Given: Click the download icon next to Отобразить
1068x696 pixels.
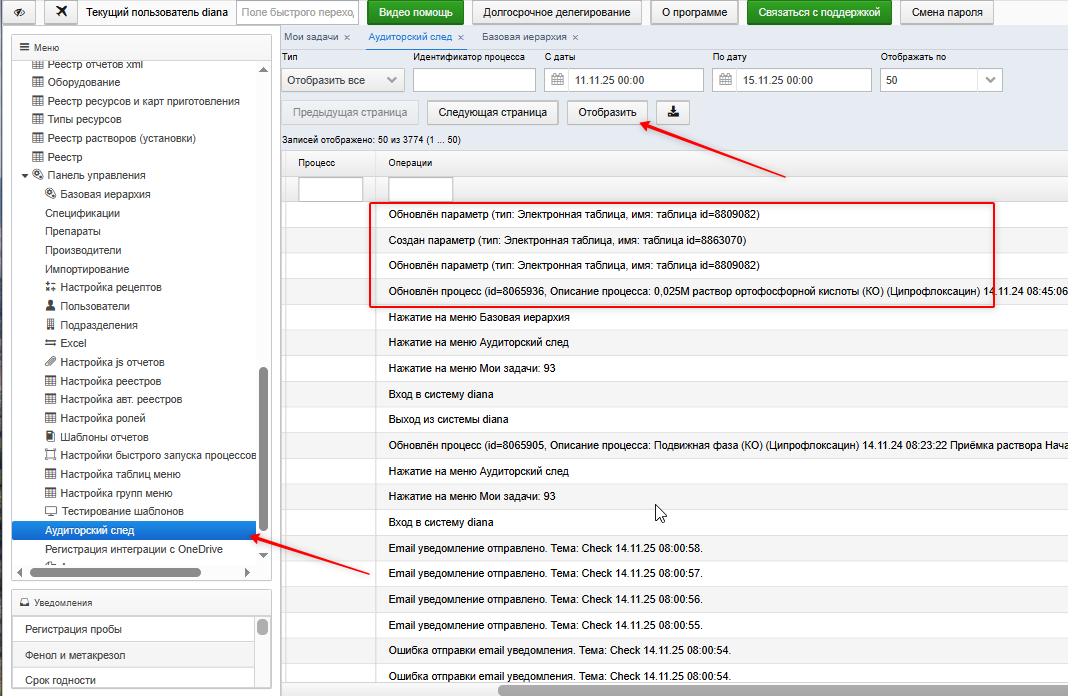Looking at the screenshot, I should [673, 112].
